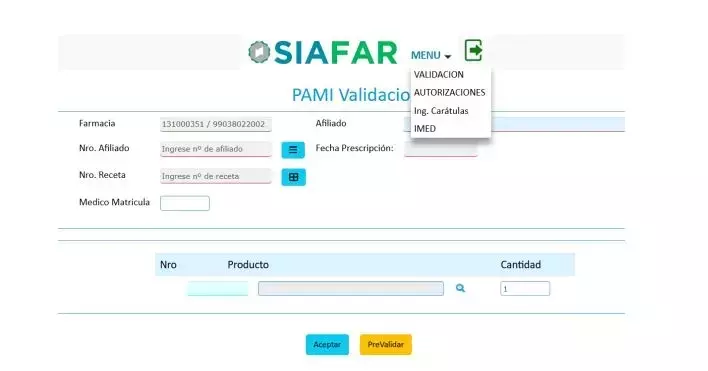Click the Medico Matricula text box
This screenshot has height=371, width=708.
(x=185, y=203)
